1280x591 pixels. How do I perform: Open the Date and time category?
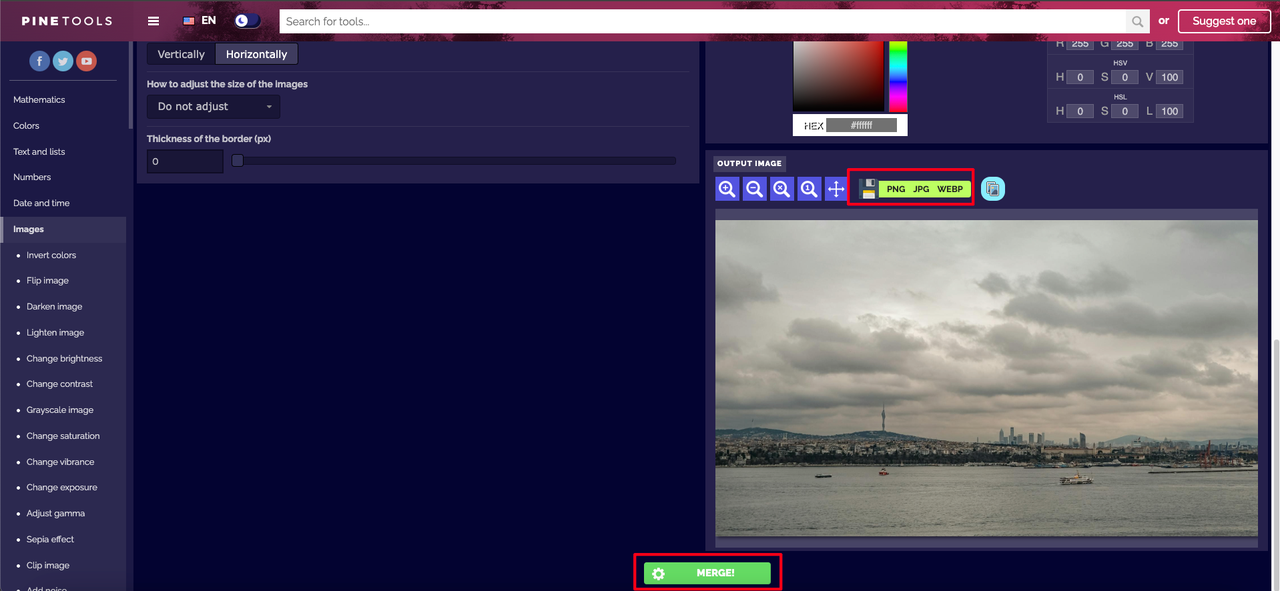coord(41,203)
